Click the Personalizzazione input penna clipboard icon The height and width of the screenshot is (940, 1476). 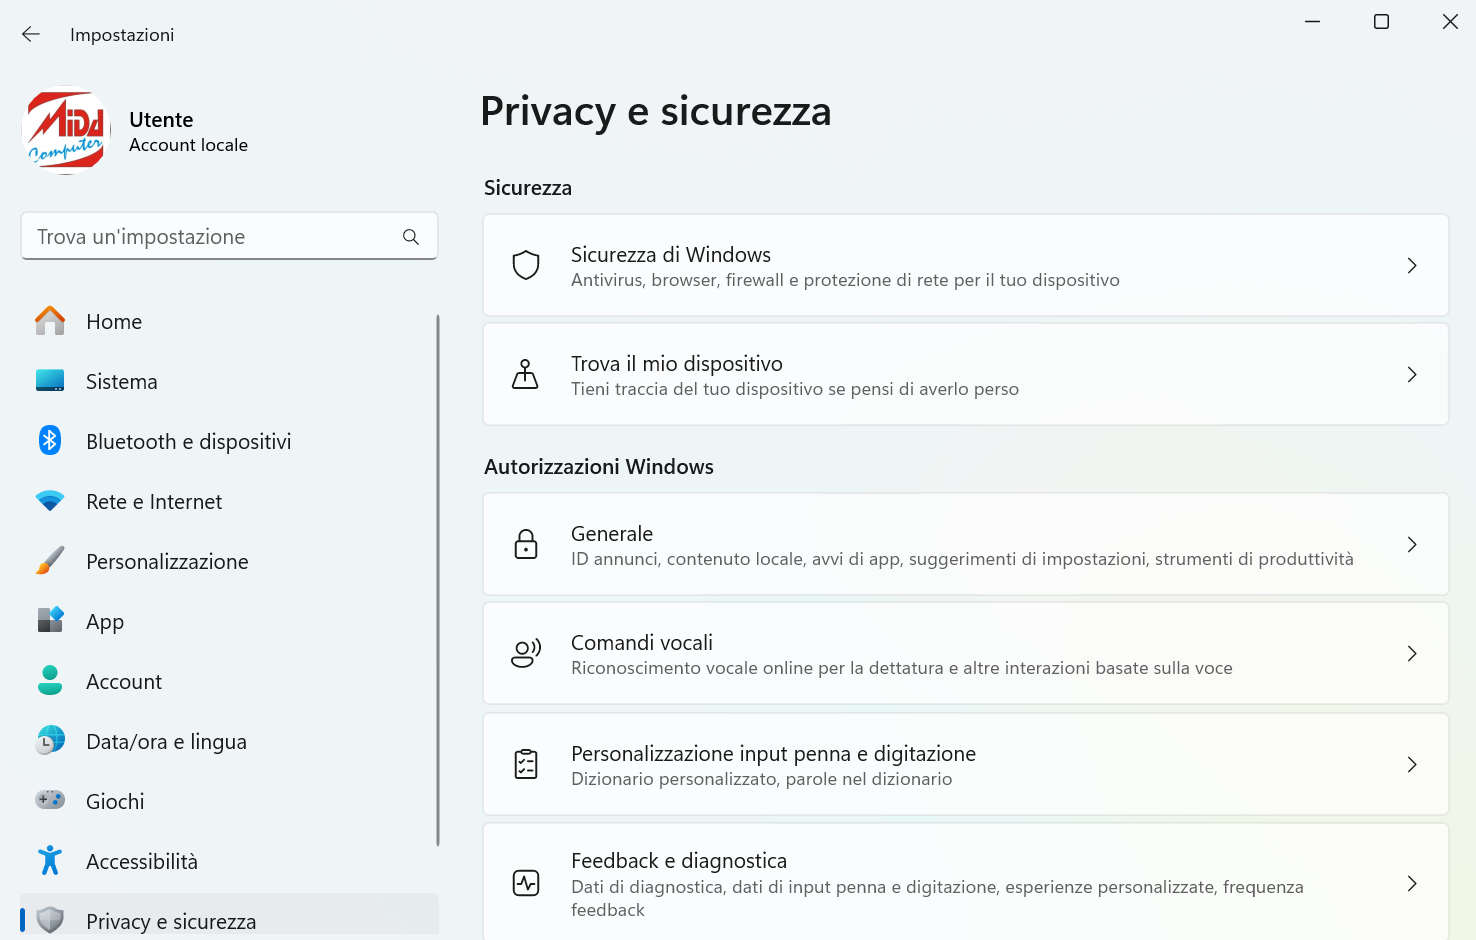(x=526, y=764)
